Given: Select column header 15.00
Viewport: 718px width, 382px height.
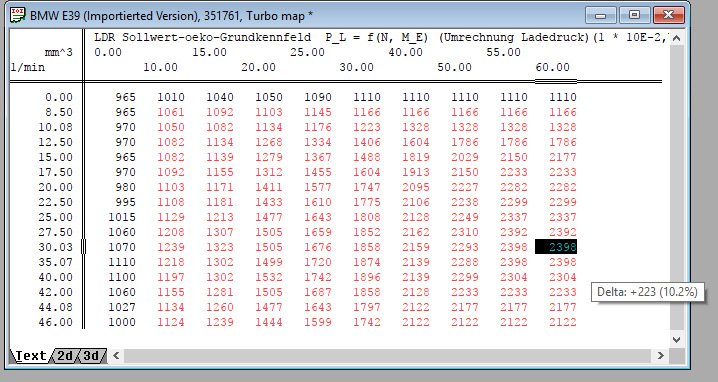Looking at the screenshot, I should coord(209,52).
